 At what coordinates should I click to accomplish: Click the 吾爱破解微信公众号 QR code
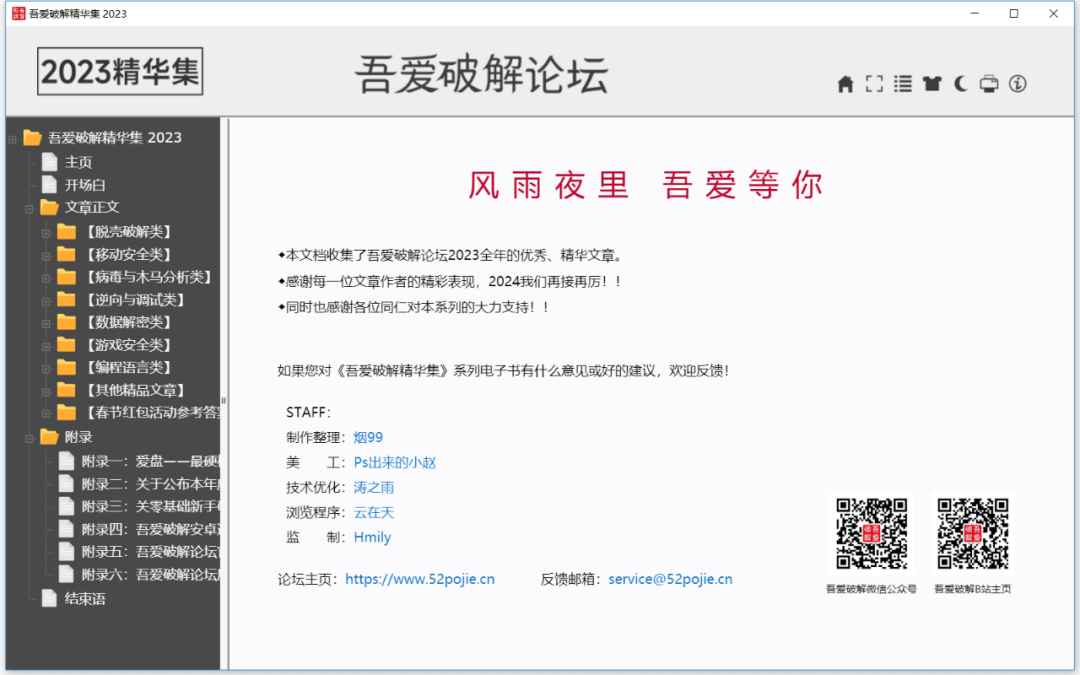tap(871, 534)
